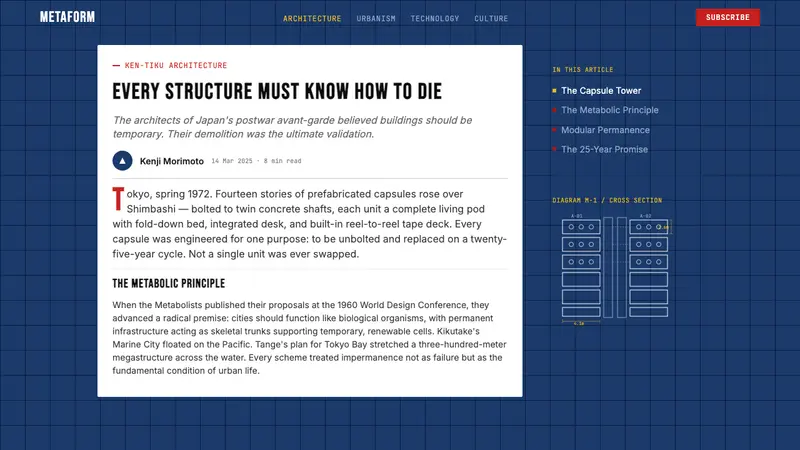Screen dimensions: 800x450
Task: Select the Culture menu item
Action: (491, 19)
